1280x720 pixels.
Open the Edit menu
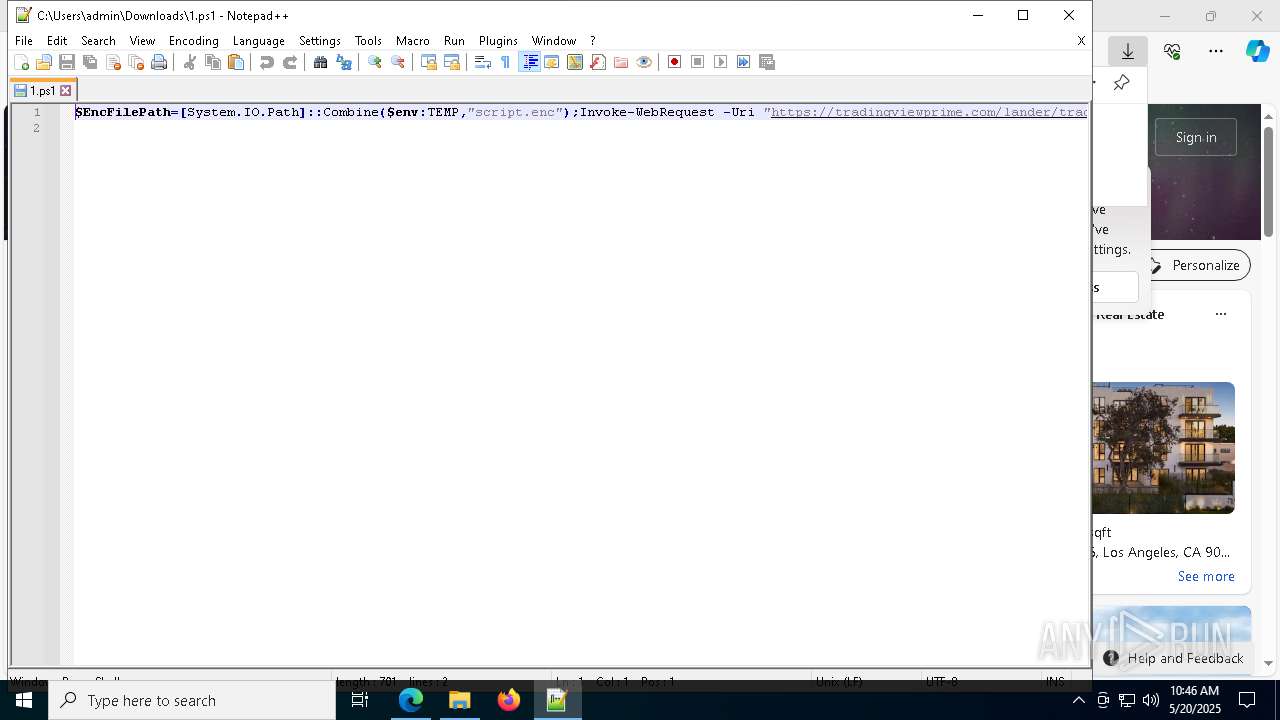point(57,41)
